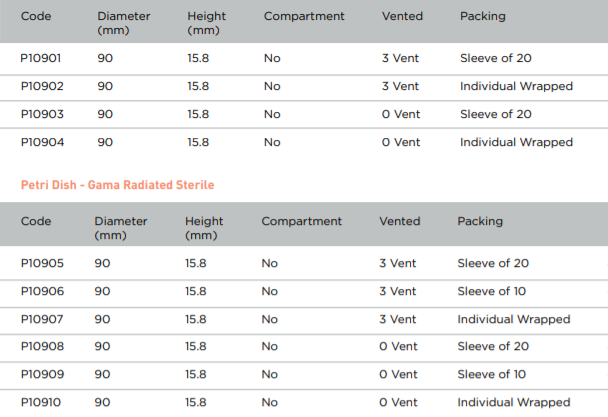The width and height of the screenshot is (608, 417).
Task: Click Sleeve of 10 for P10906
Action: pos(492,291)
